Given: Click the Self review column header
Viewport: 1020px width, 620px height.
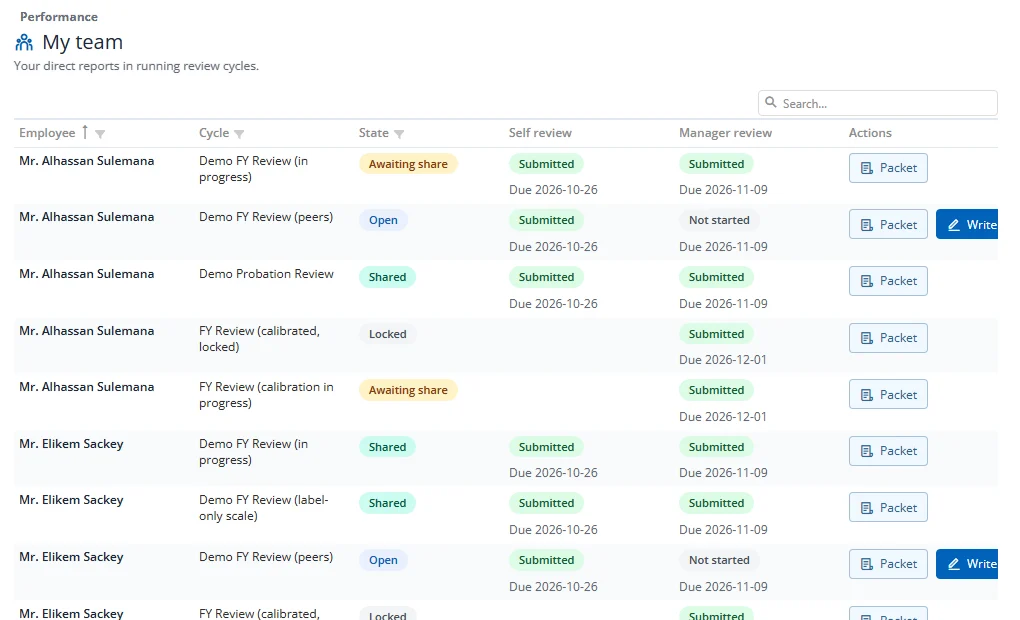Looking at the screenshot, I should [x=540, y=133].
